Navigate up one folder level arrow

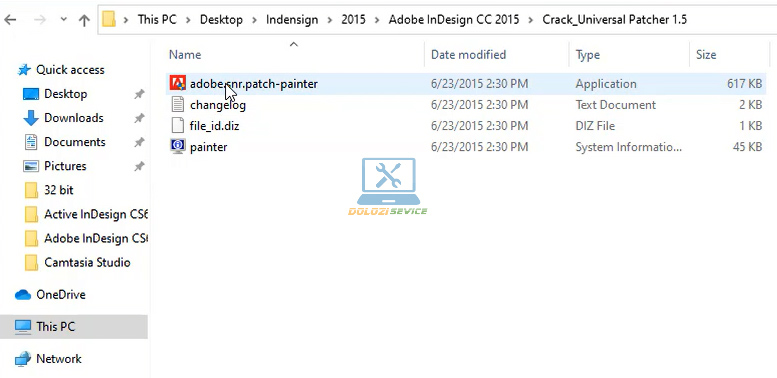point(84,20)
